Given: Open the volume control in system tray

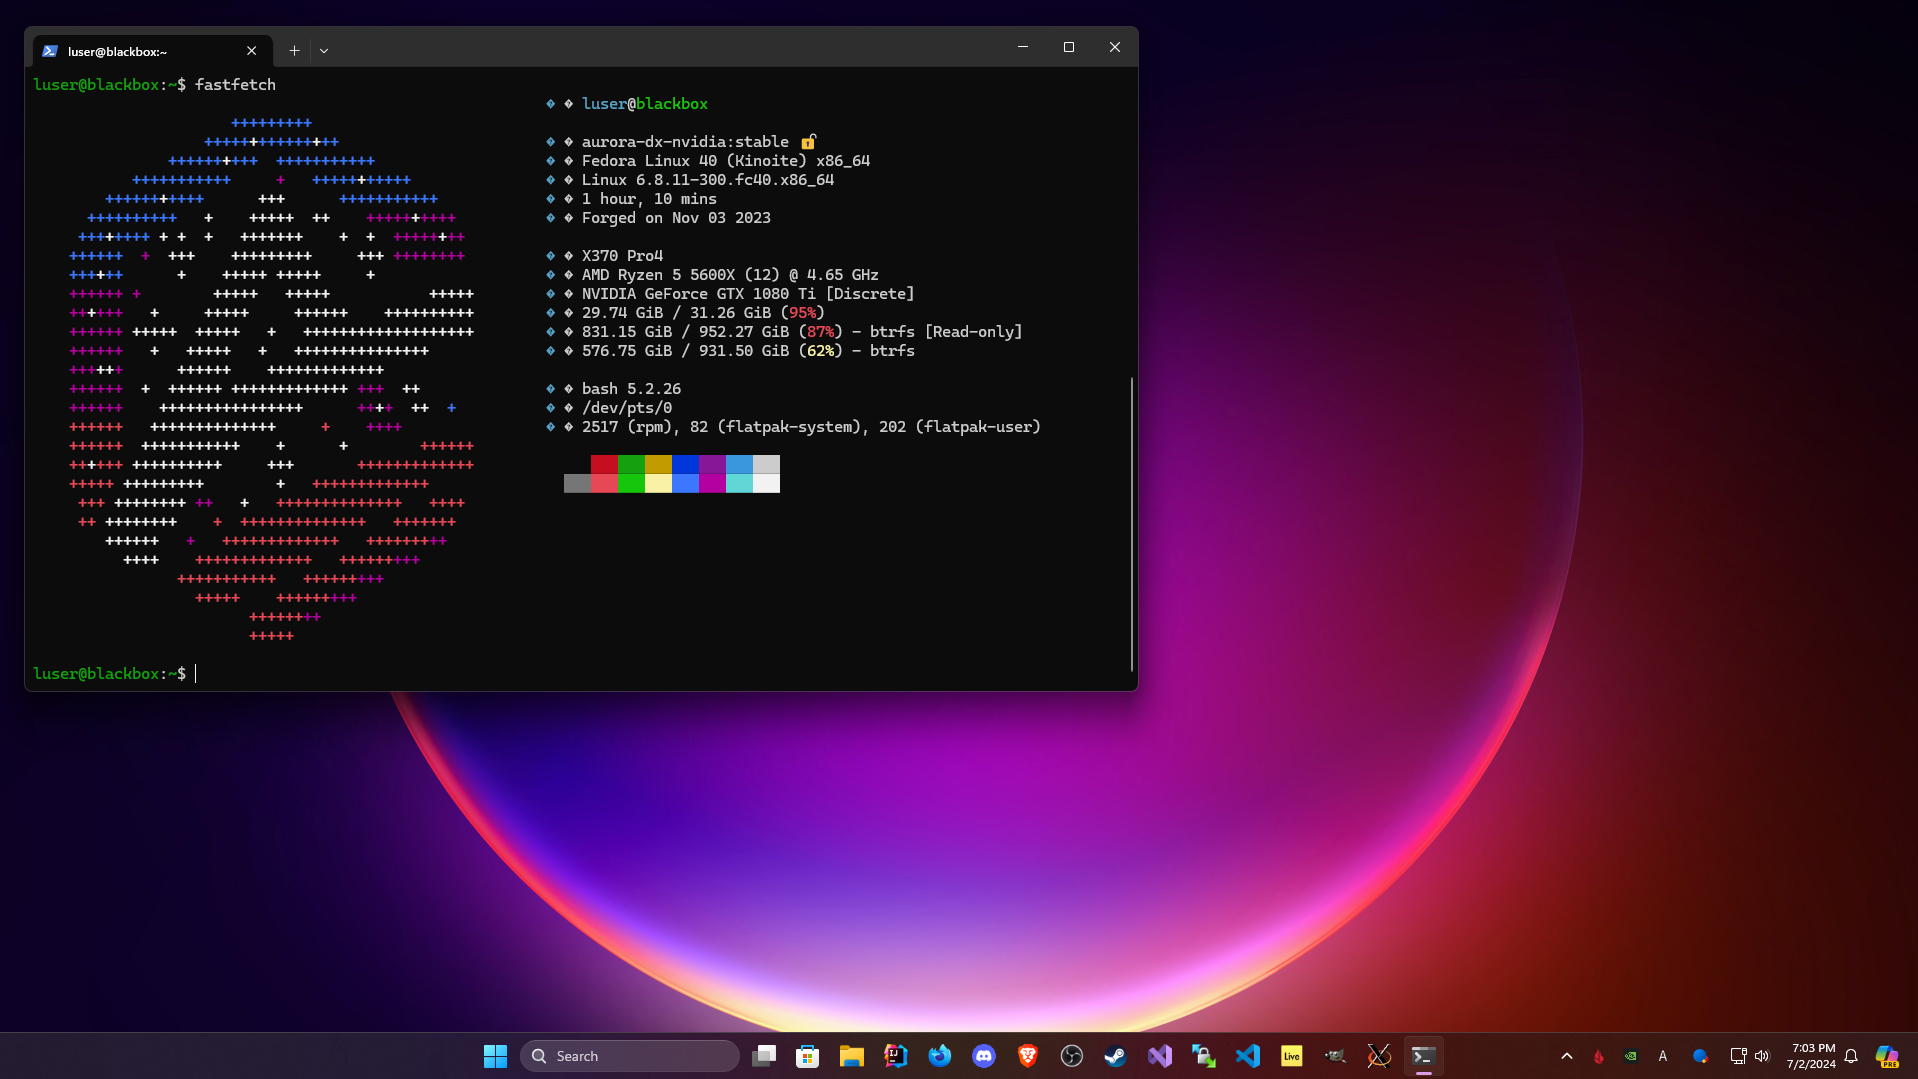Looking at the screenshot, I should click(x=1762, y=1056).
